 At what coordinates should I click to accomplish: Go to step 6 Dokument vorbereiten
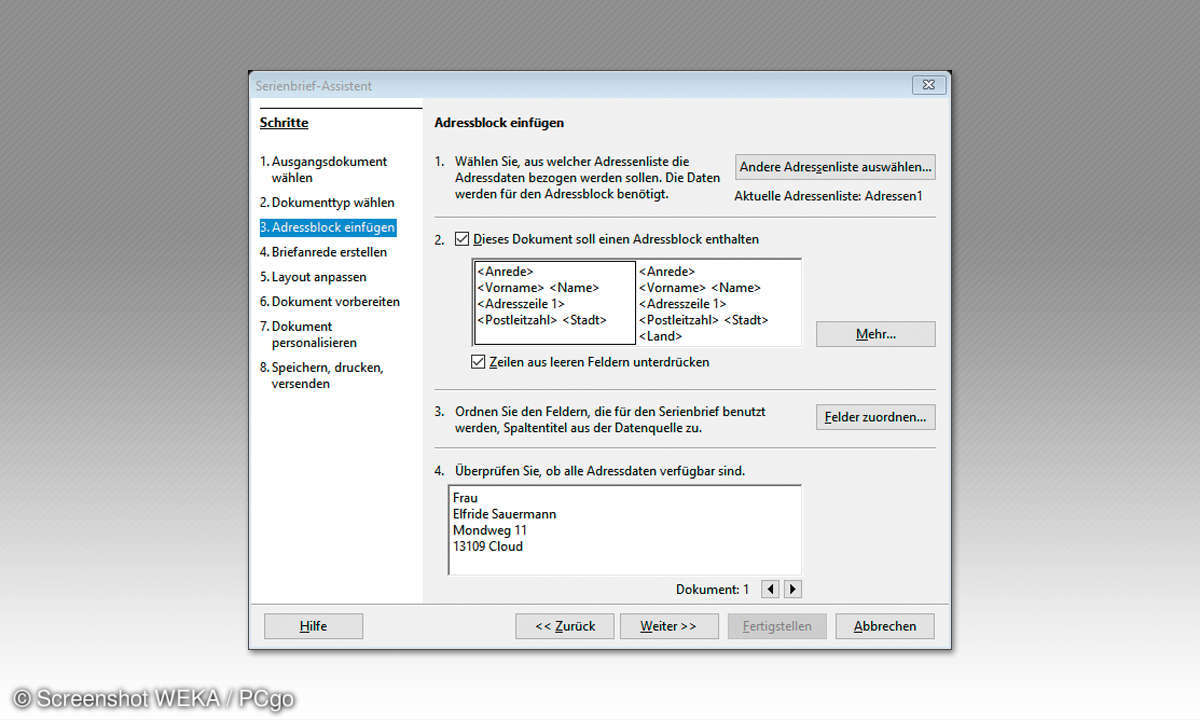tap(329, 301)
